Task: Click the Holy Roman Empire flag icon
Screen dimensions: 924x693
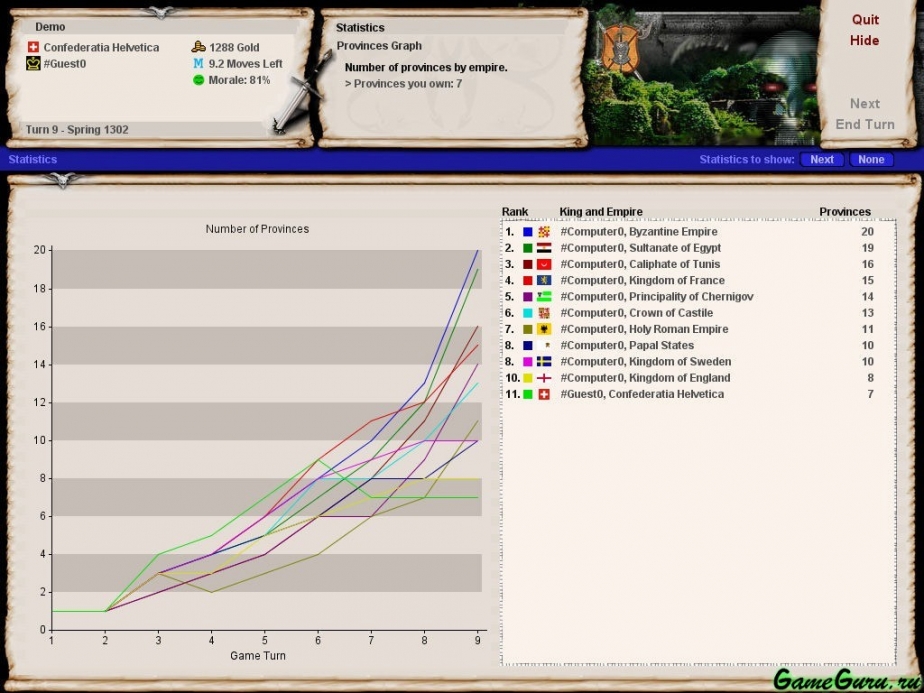Action: (x=544, y=329)
